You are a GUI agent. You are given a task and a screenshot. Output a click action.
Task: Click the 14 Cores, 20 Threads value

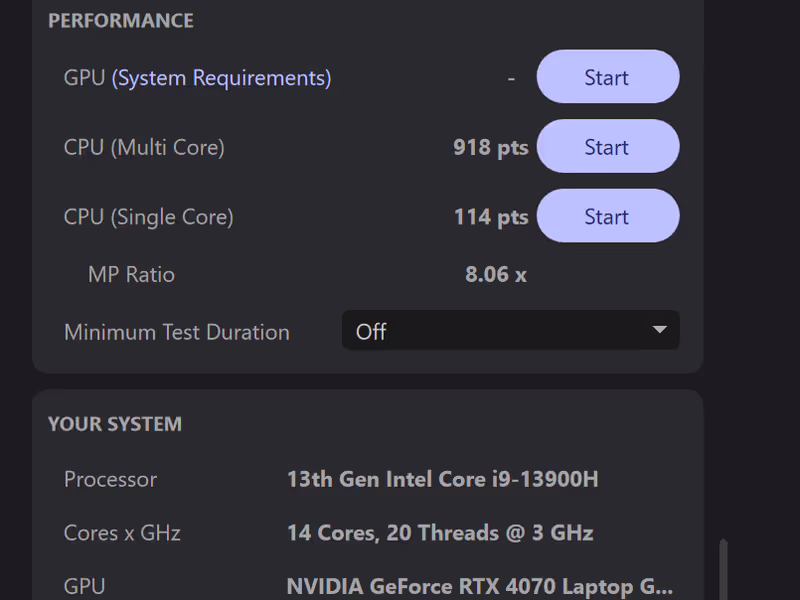tap(440, 533)
